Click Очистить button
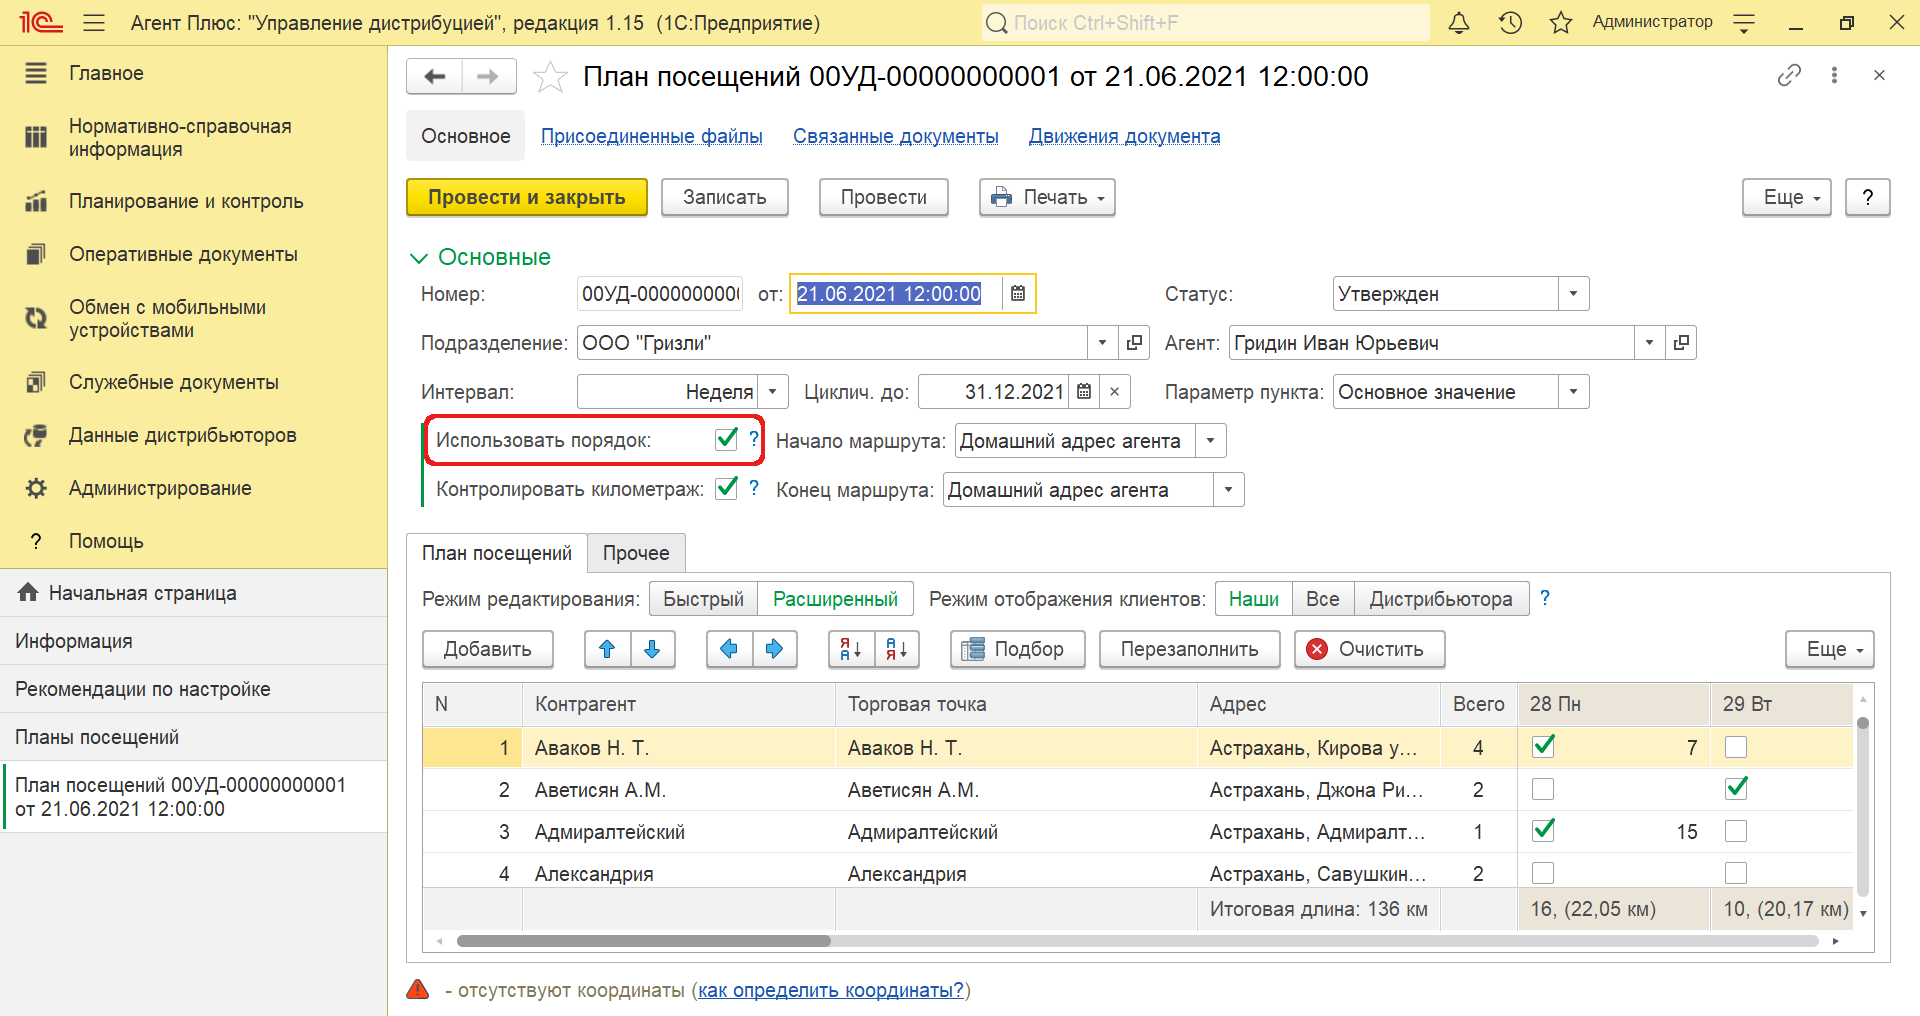The height and width of the screenshot is (1016, 1920). pos(1370,649)
